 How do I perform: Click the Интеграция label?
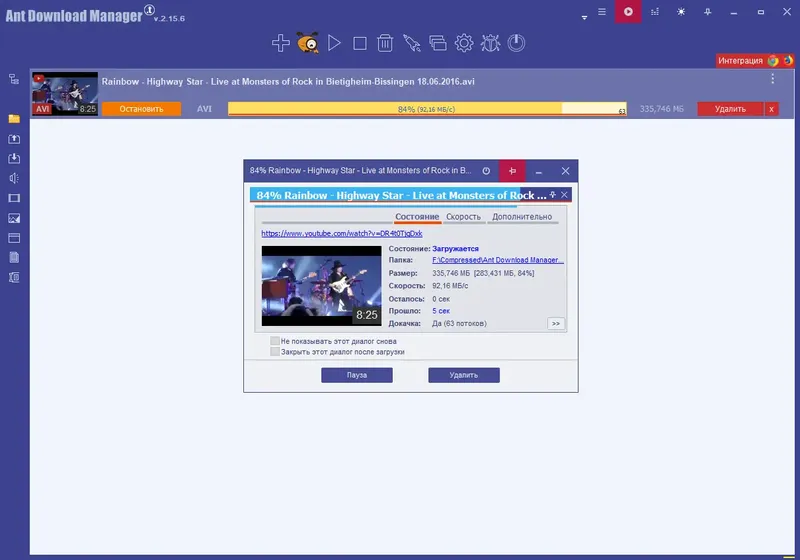(x=740, y=61)
